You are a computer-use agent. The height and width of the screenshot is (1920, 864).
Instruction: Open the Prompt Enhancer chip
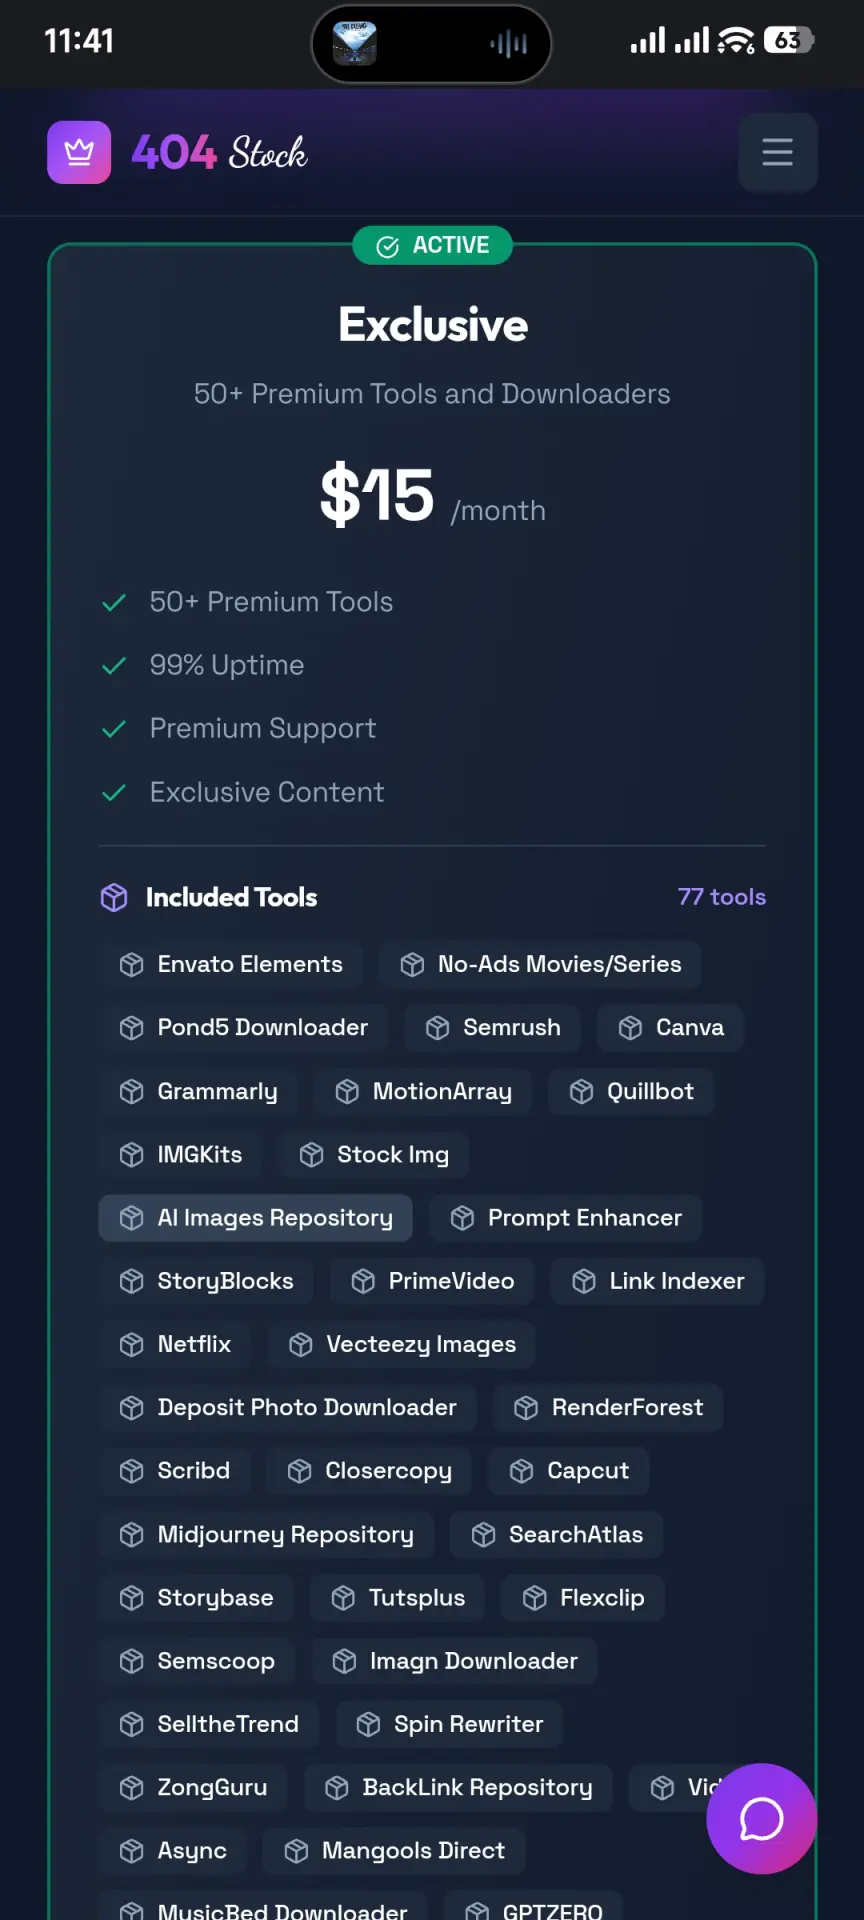pyautogui.click(x=566, y=1217)
